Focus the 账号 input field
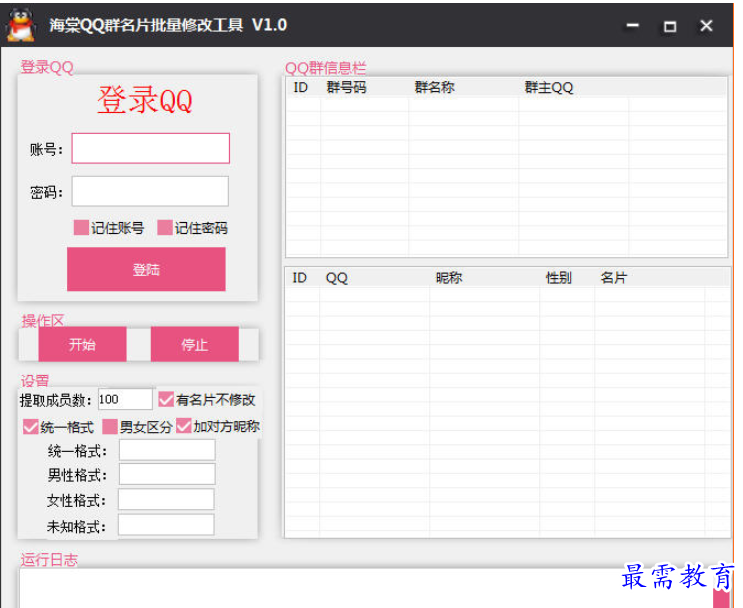This screenshot has height=608, width=743. [x=151, y=148]
